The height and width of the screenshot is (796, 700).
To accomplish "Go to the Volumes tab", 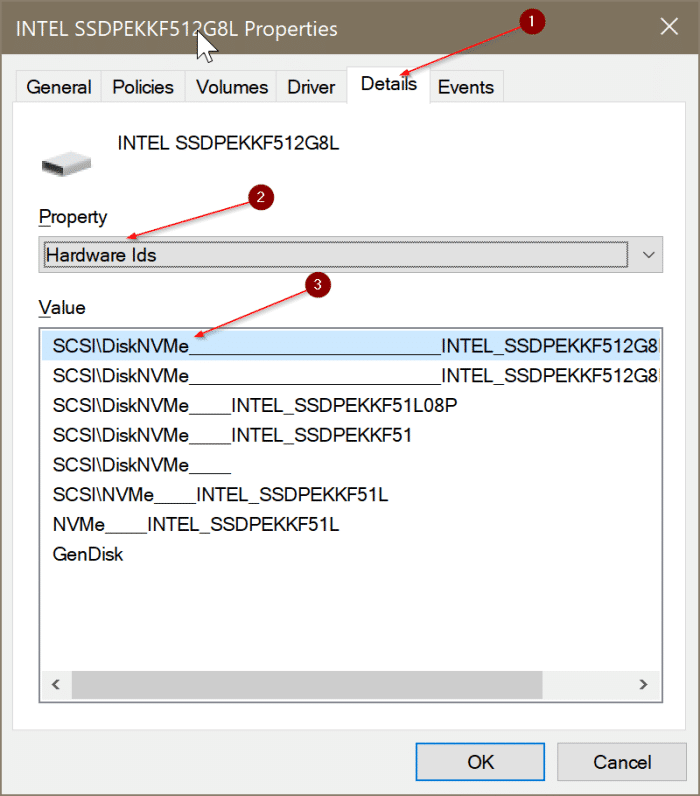I will [231, 87].
